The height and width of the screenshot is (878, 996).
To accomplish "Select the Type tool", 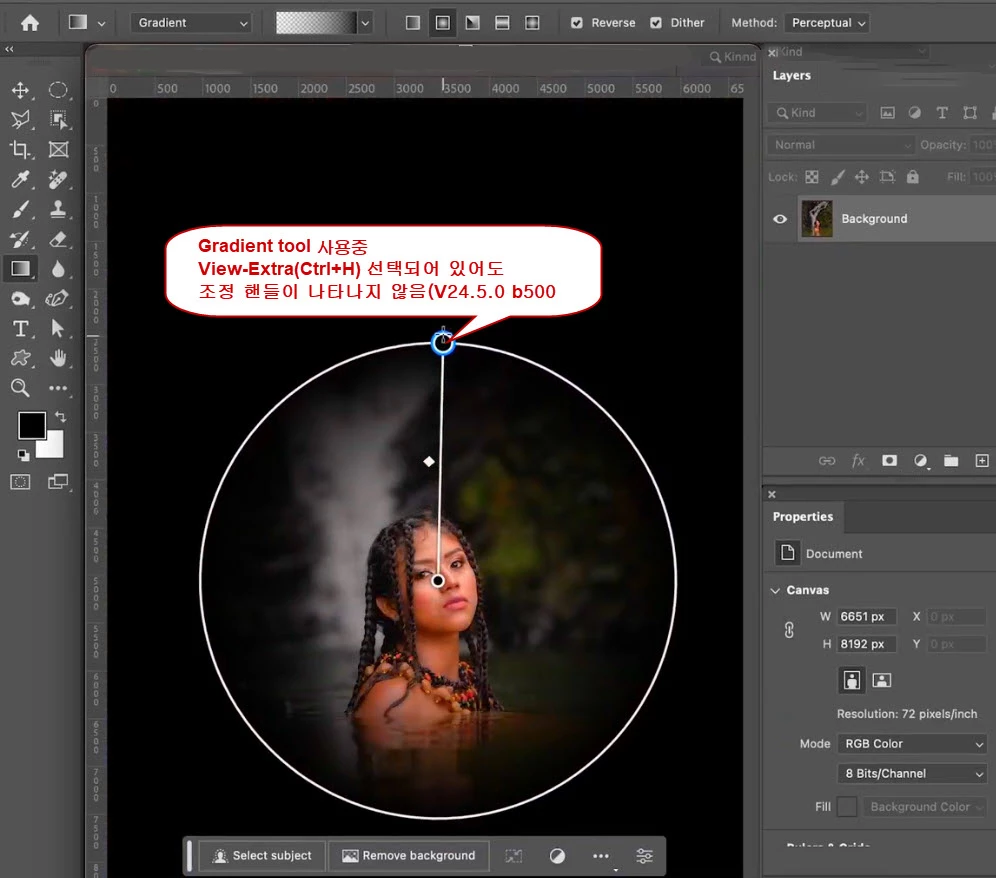I will coord(20,328).
